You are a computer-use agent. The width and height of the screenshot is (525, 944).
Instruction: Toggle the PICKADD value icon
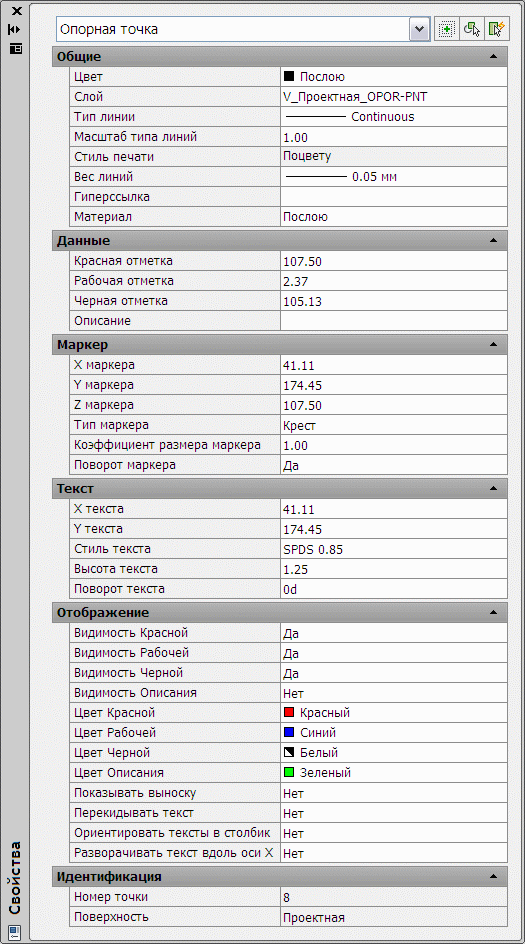point(445,29)
